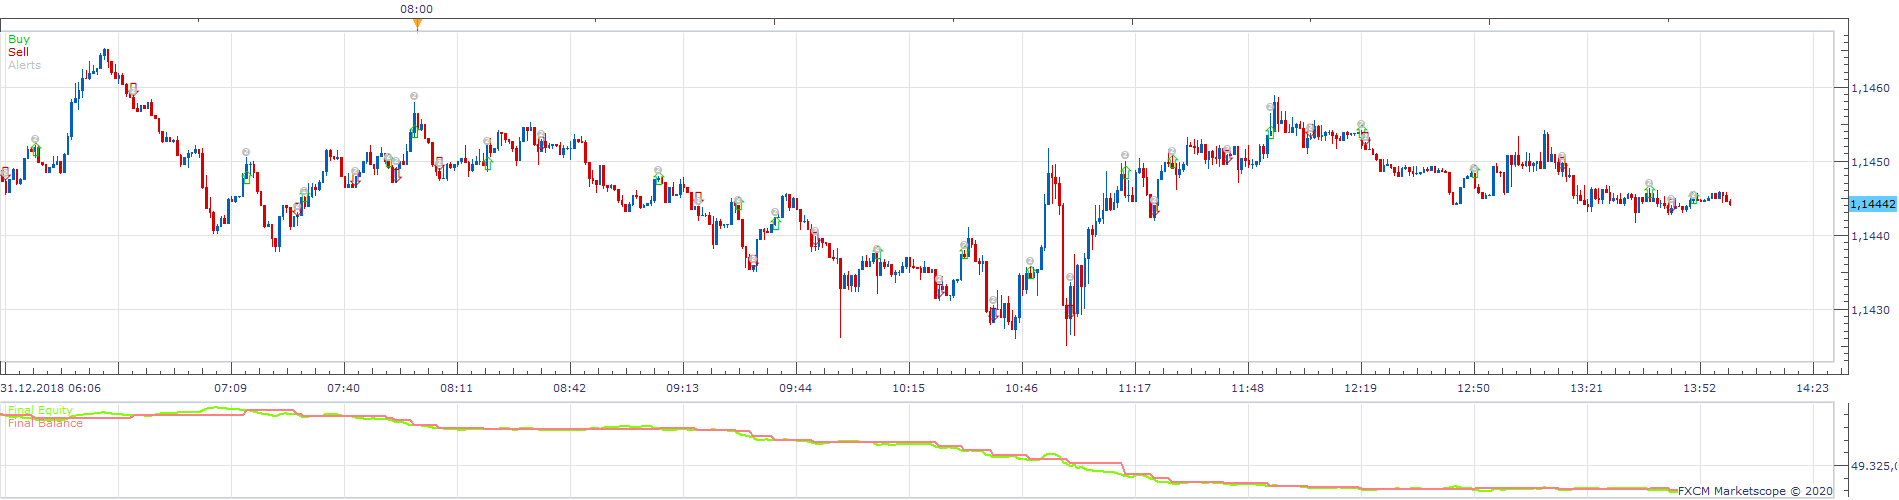1899x500 pixels.
Task: Click the current price tag 1,14442
Action: click(x=1872, y=204)
